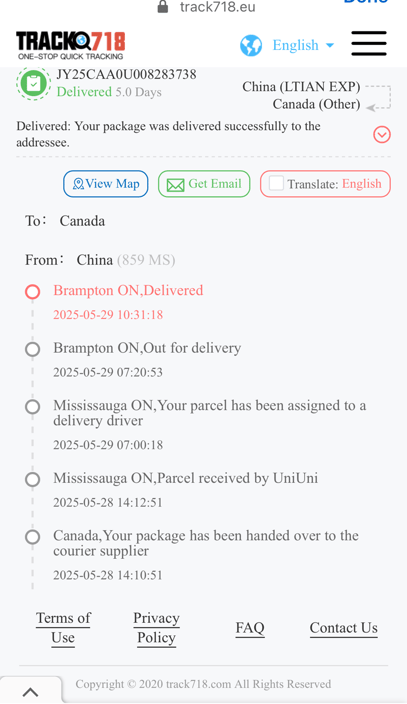
Task: Click the scroll-to-top chevron tab
Action: pyautogui.click(x=31, y=691)
